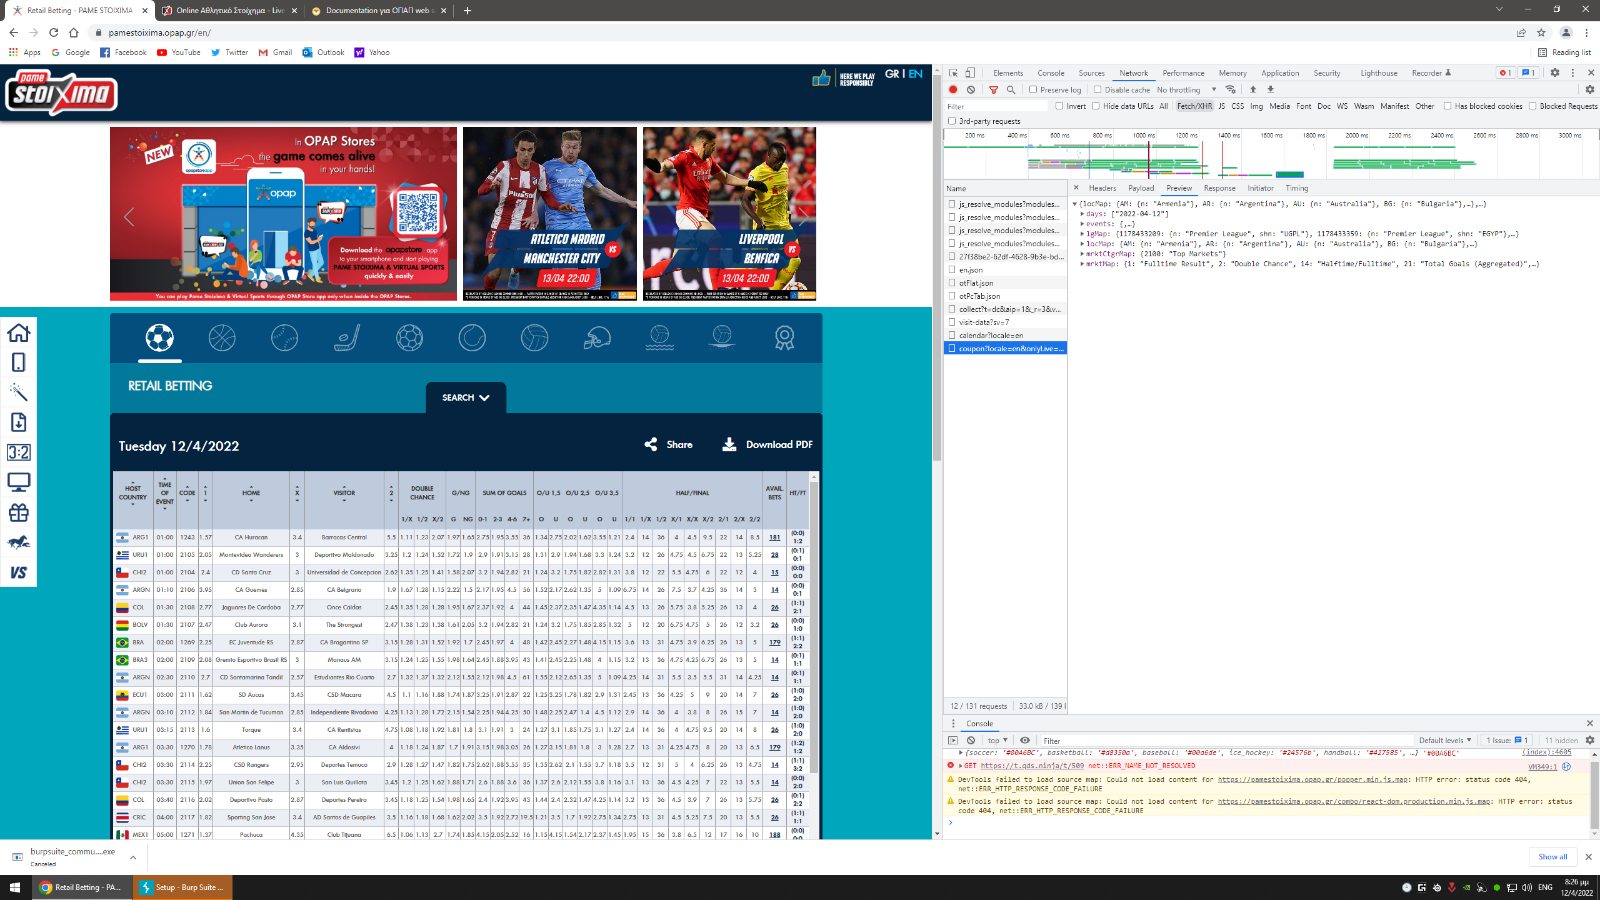Switch site language to GR
The height and width of the screenshot is (900, 1600).
tap(892, 74)
